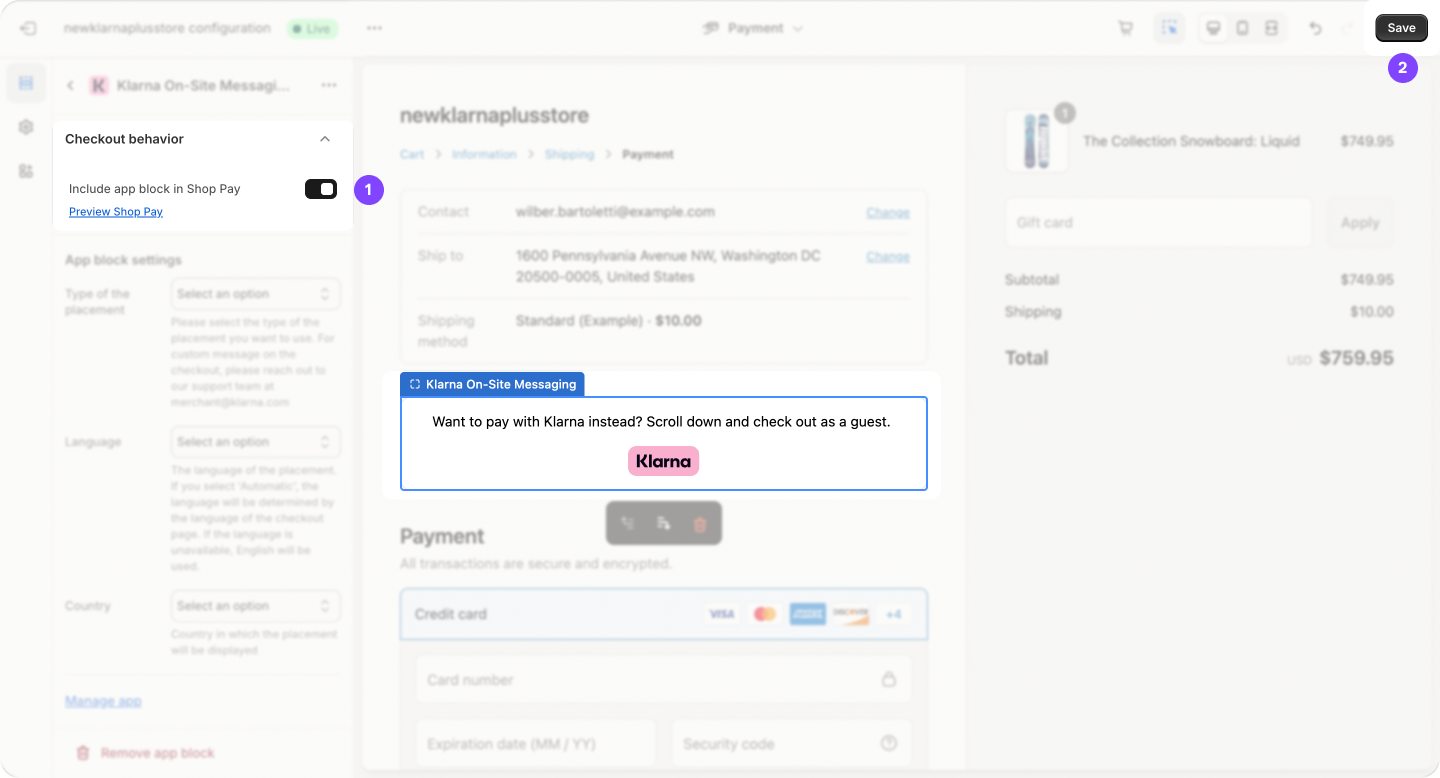Click the American Express logo
This screenshot has height=778, width=1440.
807,614
